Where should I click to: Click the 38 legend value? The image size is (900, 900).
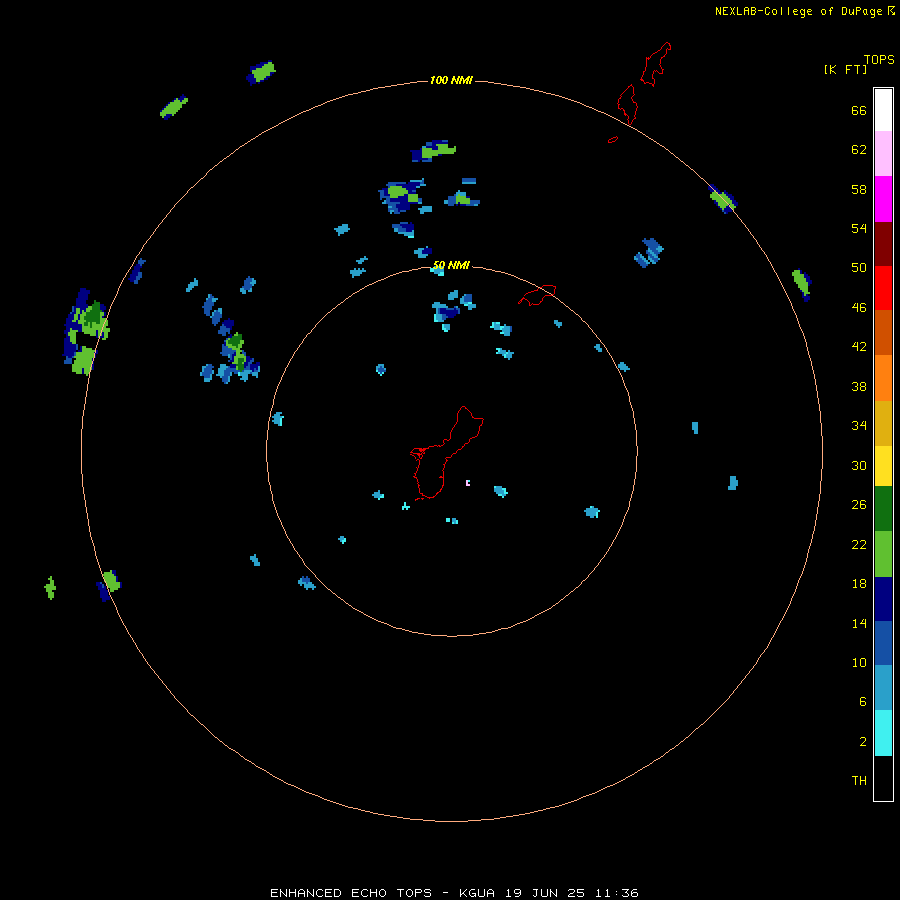click(859, 386)
